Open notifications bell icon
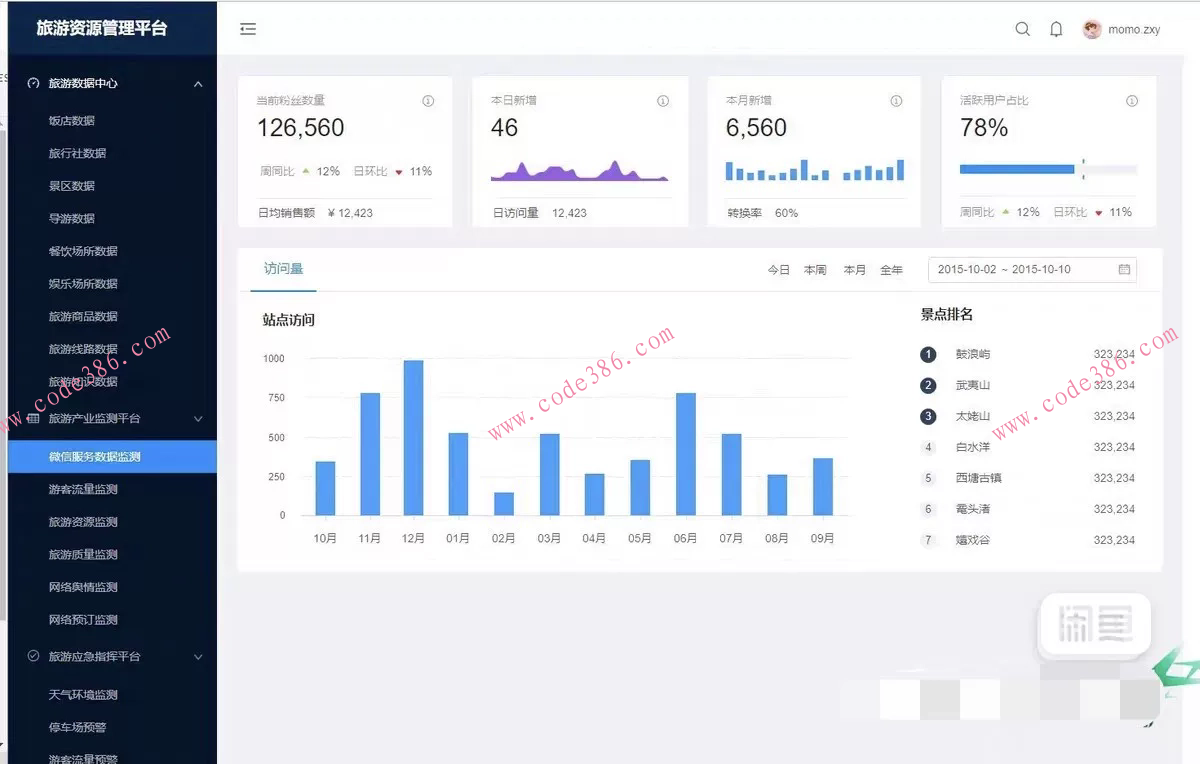Image resolution: width=1200 pixels, height=764 pixels. [1056, 29]
